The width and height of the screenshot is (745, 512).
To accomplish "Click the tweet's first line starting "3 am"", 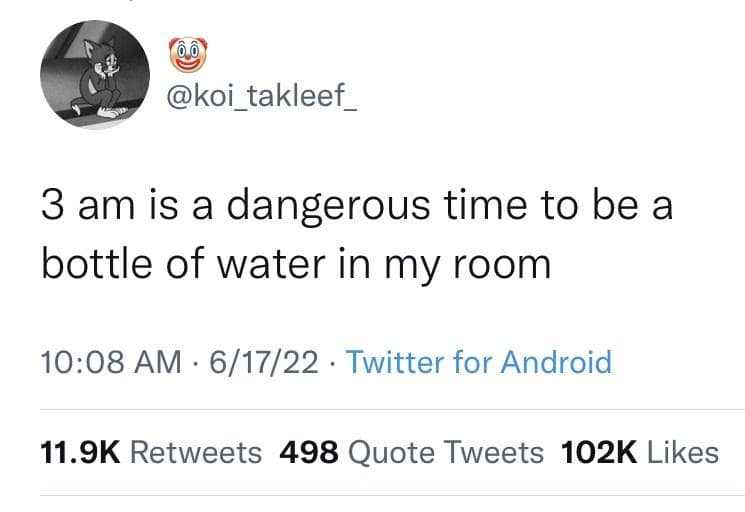I will 356,207.
